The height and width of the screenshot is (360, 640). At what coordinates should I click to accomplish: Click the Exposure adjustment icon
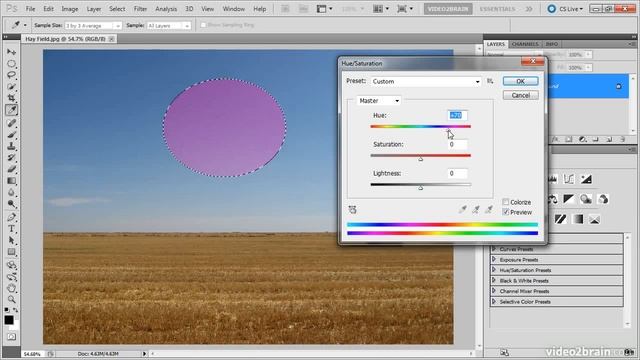[x=586, y=179]
